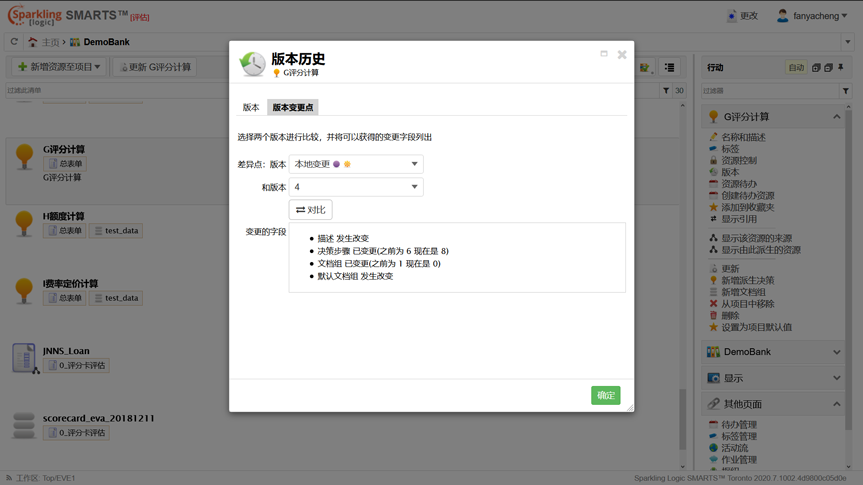Click the home icon in the breadcrumb
This screenshot has height=485, width=863.
point(33,42)
